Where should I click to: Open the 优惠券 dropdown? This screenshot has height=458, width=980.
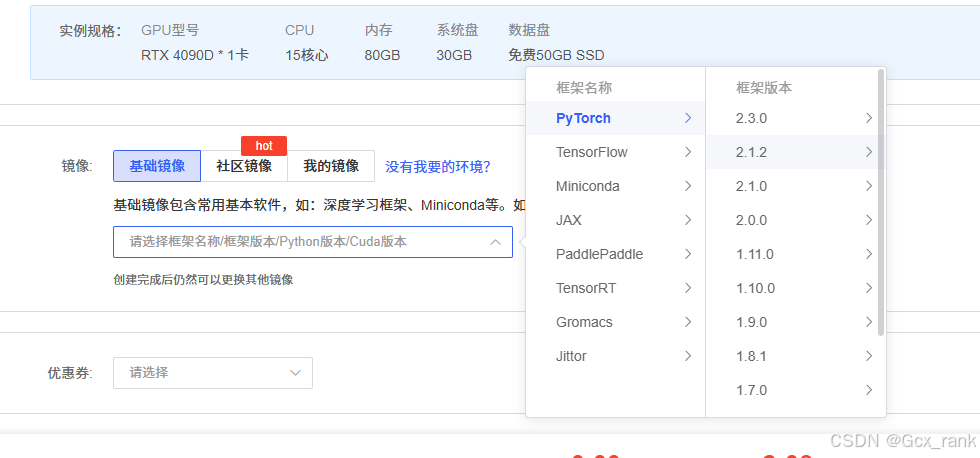pos(212,373)
